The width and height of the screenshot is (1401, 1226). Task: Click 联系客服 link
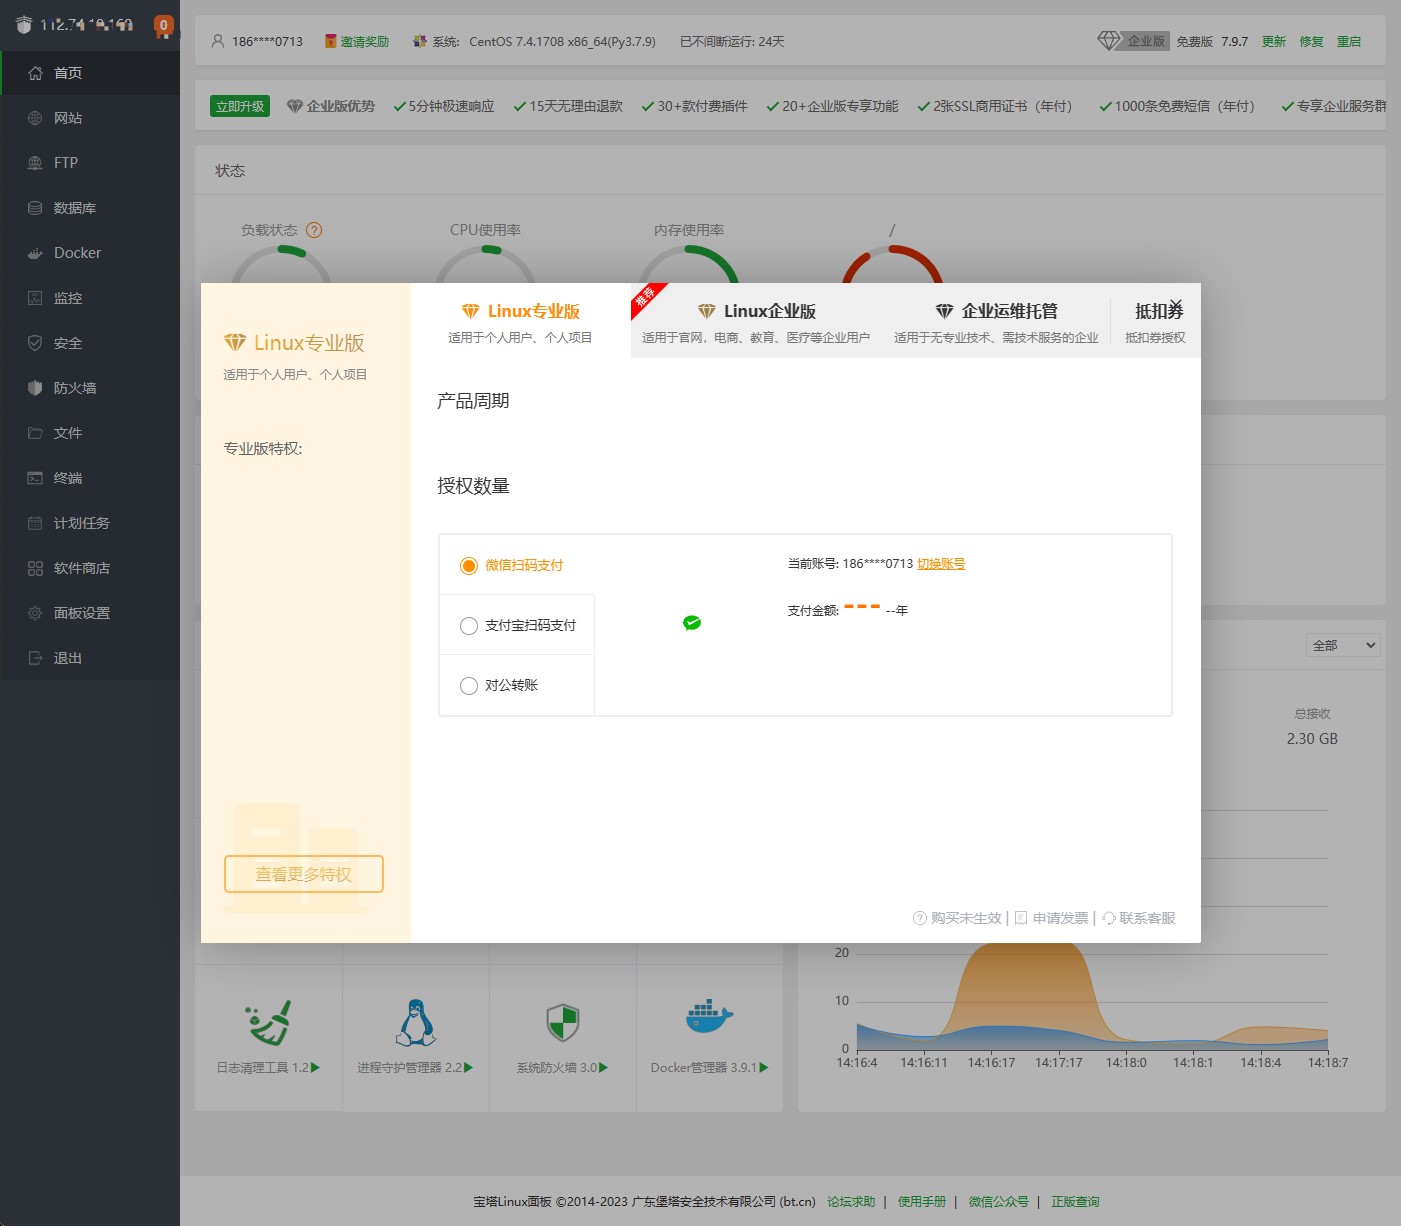(x=1139, y=918)
